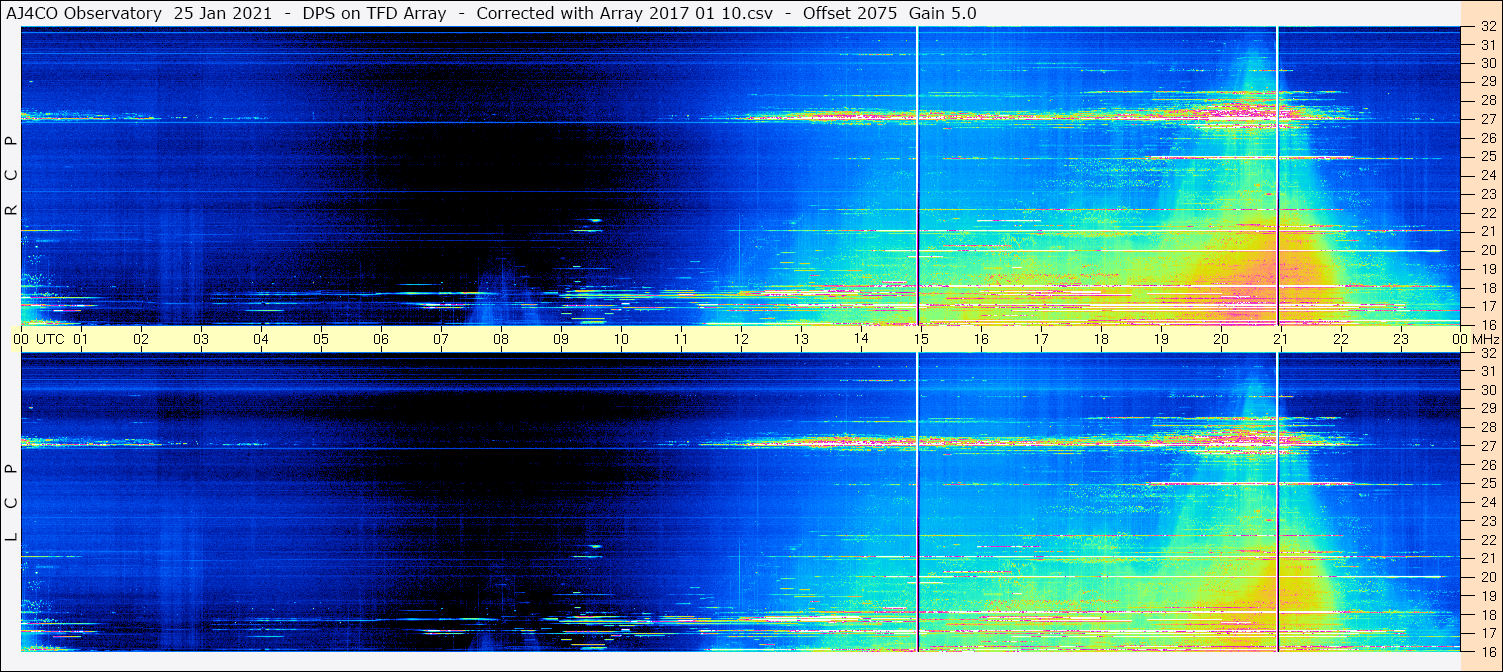Click the AJ4CO Observatory title text

pyautogui.click(x=85, y=13)
